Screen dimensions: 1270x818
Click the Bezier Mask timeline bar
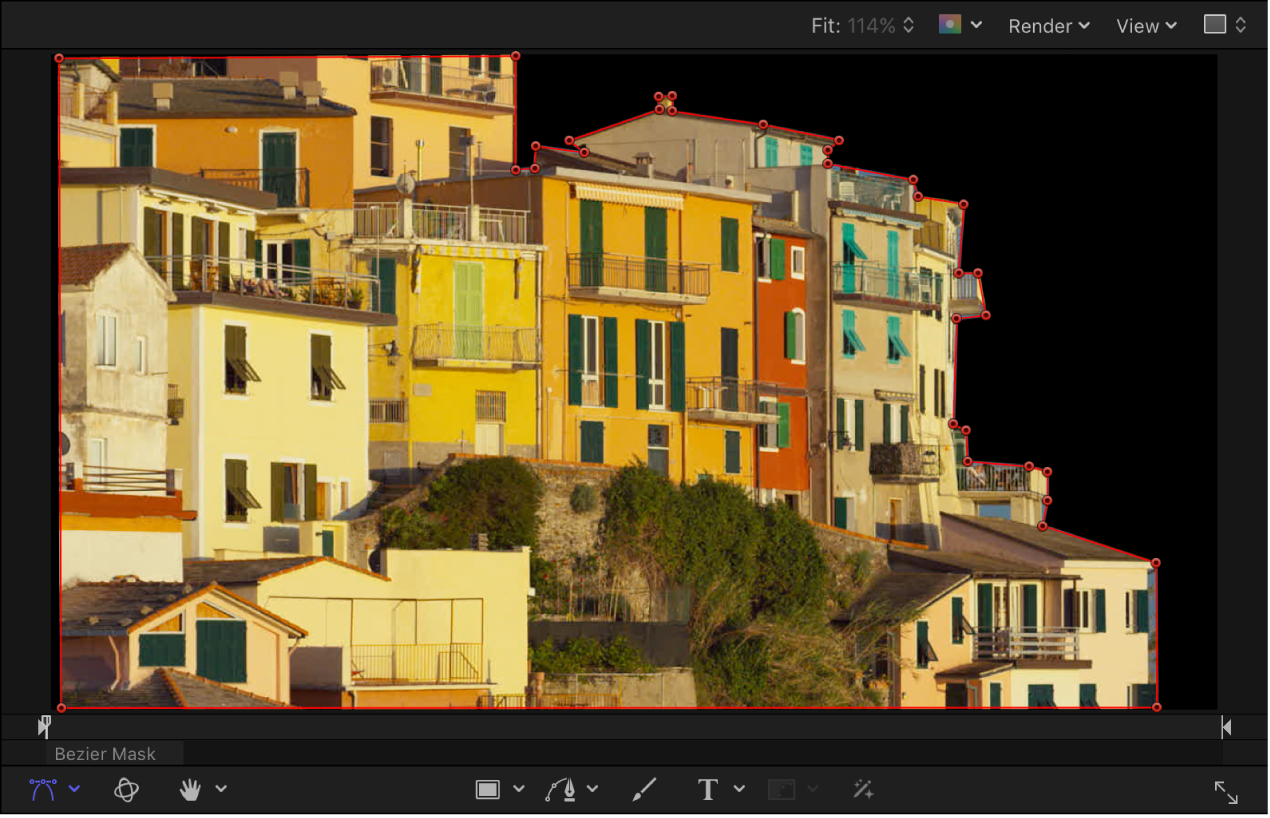point(114,754)
